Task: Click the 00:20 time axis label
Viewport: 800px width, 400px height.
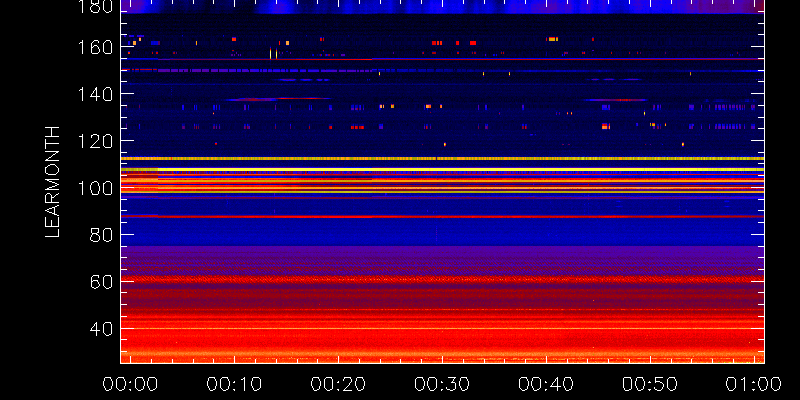Action: [x=339, y=384]
